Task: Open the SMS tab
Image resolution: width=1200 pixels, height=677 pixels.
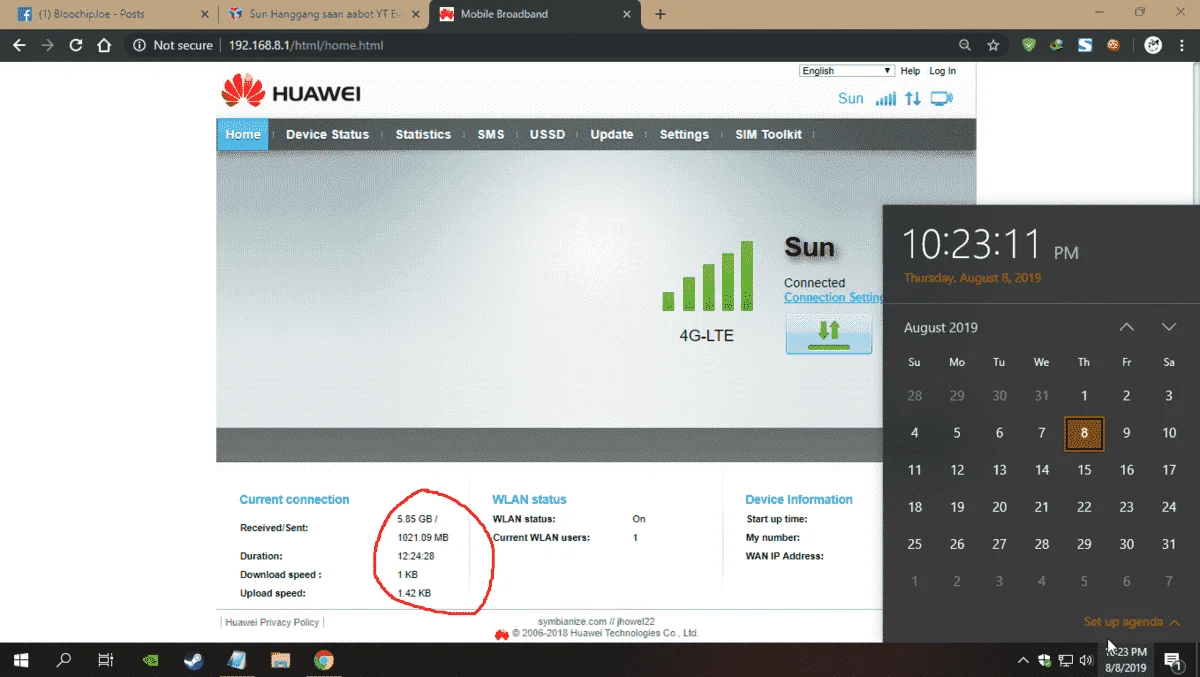Action: pos(491,134)
